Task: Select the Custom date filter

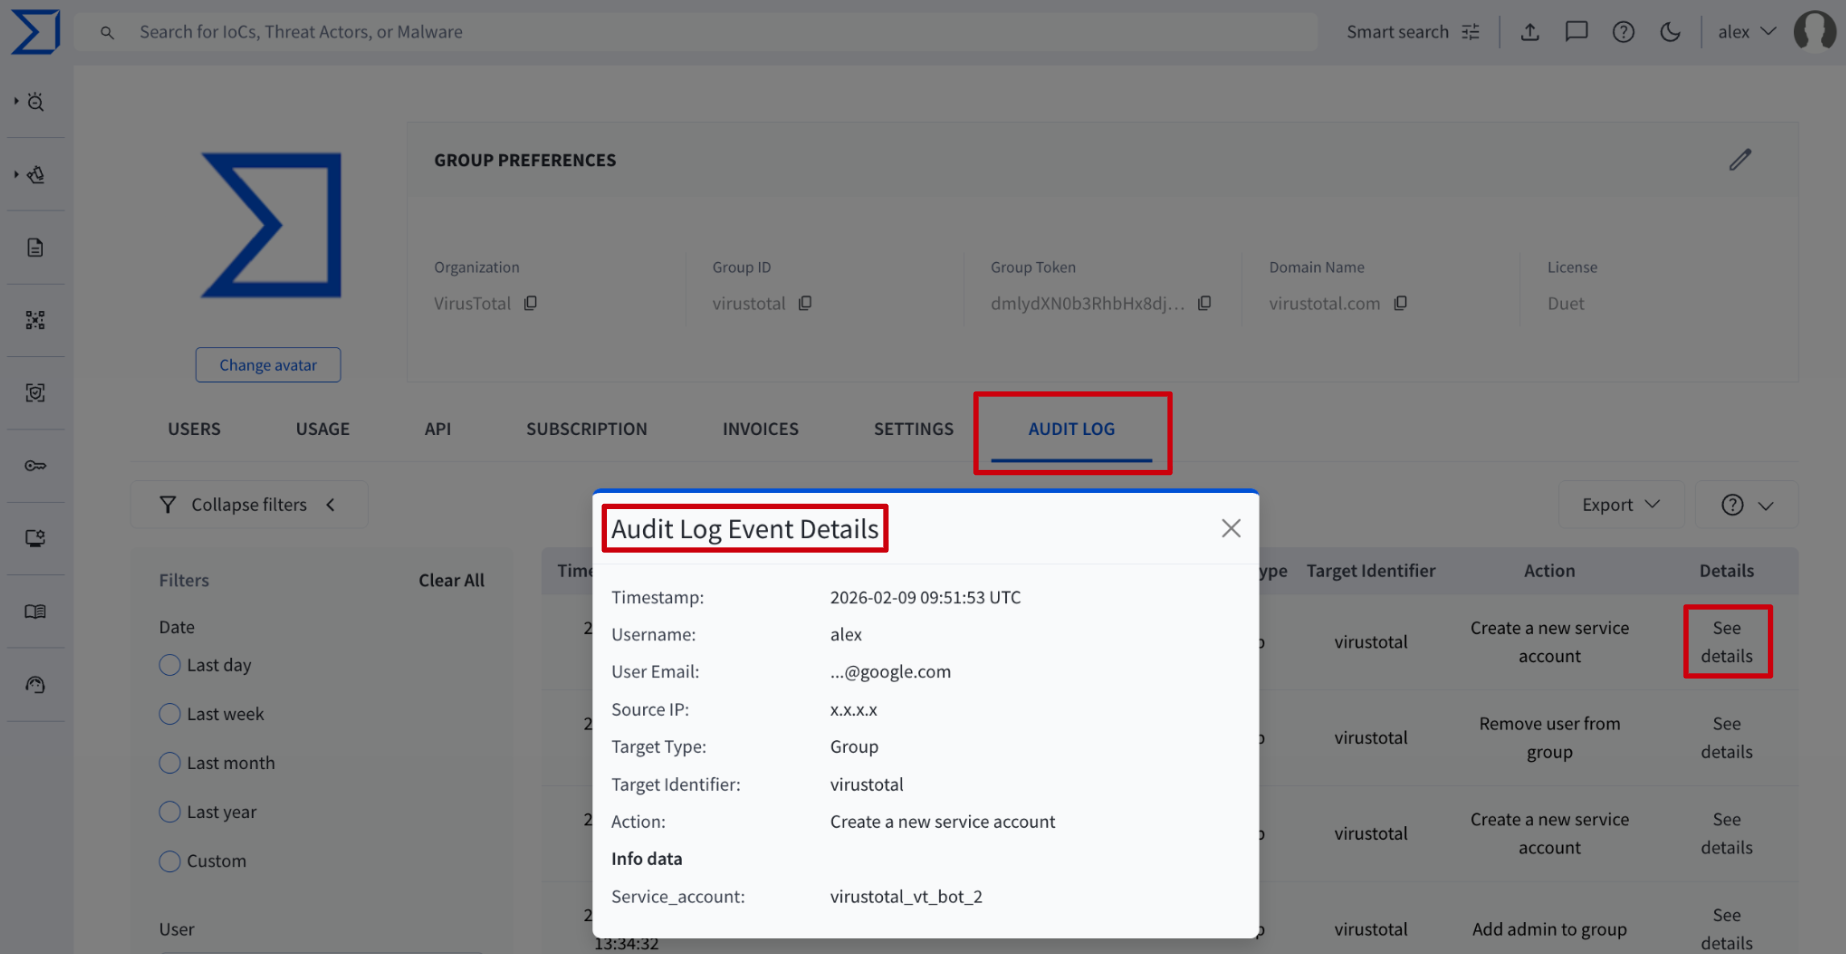Action: [x=170, y=861]
